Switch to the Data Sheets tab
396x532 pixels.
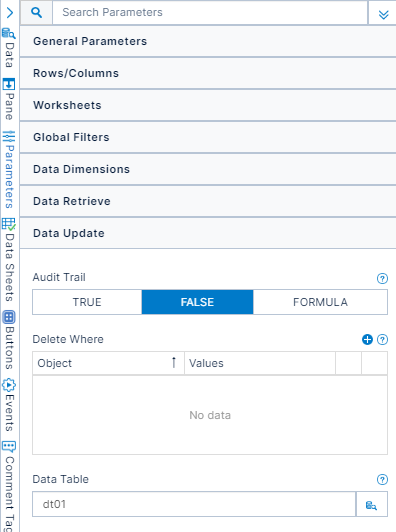(9, 260)
